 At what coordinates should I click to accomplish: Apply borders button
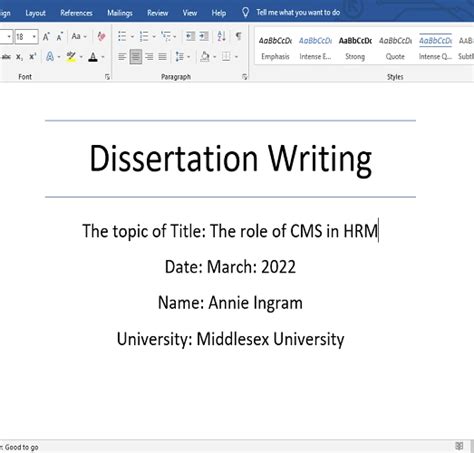pyautogui.click(x=226, y=57)
